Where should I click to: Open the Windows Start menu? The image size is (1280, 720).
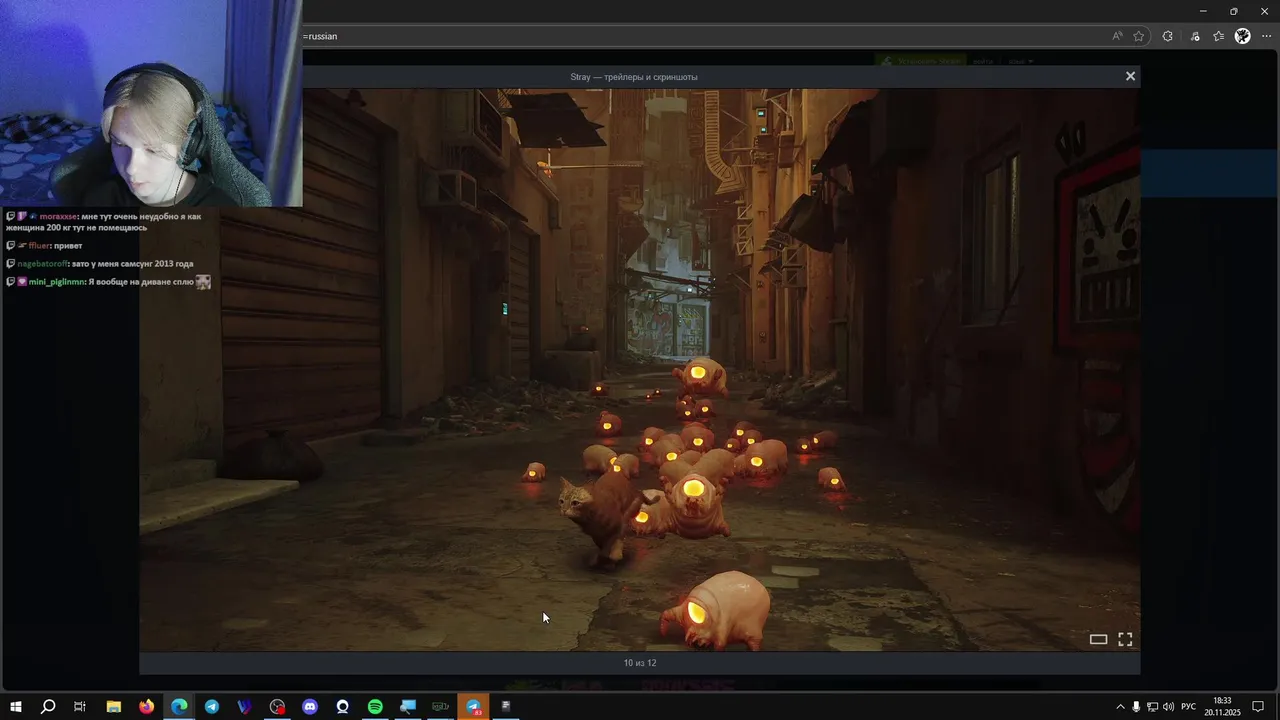pyautogui.click(x=16, y=707)
